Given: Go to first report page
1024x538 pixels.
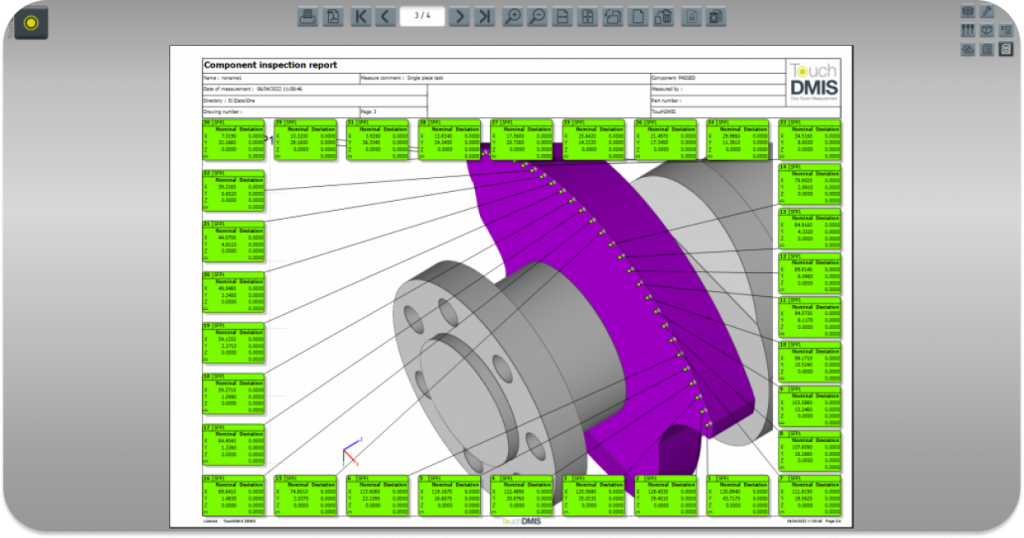Looking at the screenshot, I should point(361,16).
